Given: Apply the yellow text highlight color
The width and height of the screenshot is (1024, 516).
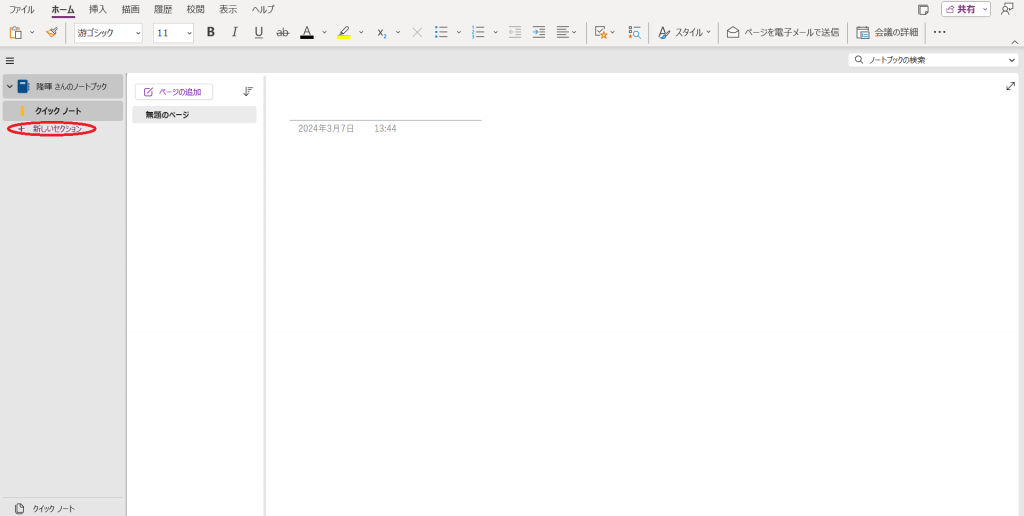Looking at the screenshot, I should pos(344,32).
